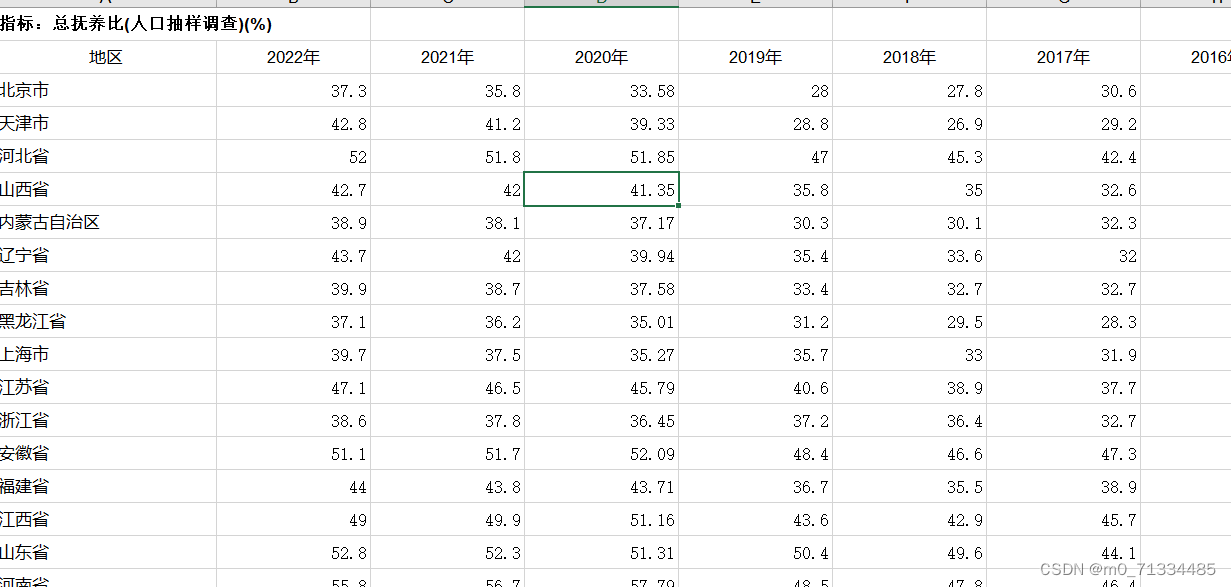Select the cell containing 北京市
The height and width of the screenshot is (587, 1231).
point(30,90)
